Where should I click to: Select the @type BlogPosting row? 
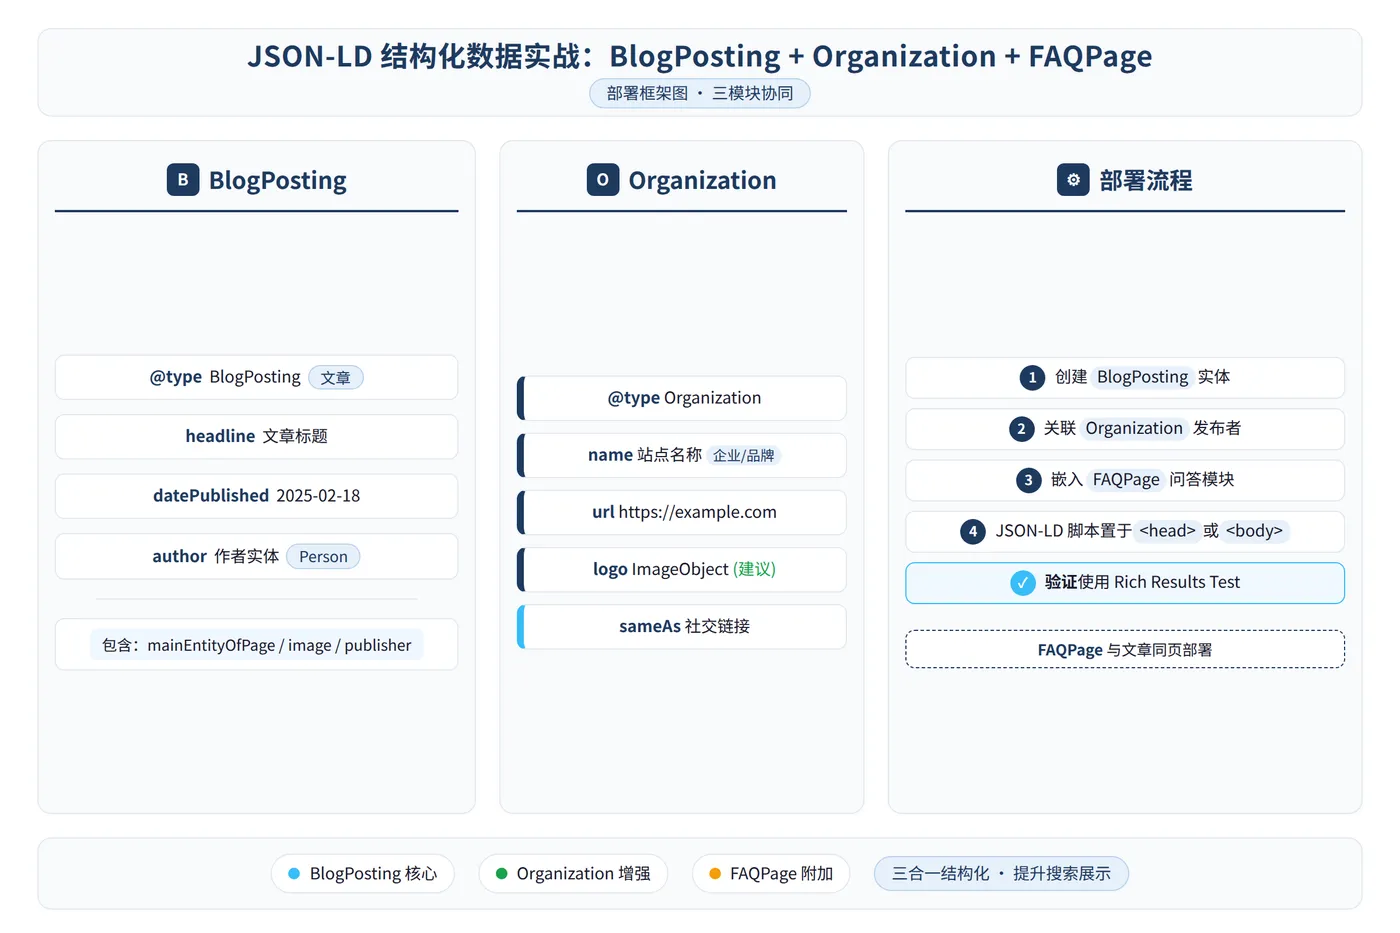tap(256, 378)
